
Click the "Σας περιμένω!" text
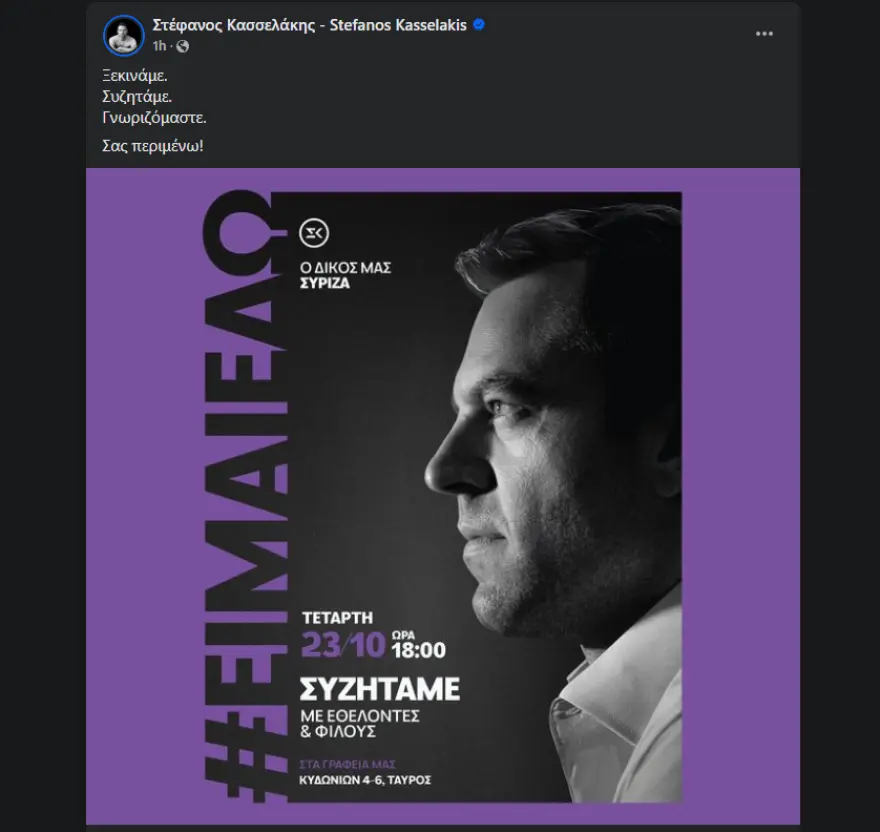click(152, 146)
